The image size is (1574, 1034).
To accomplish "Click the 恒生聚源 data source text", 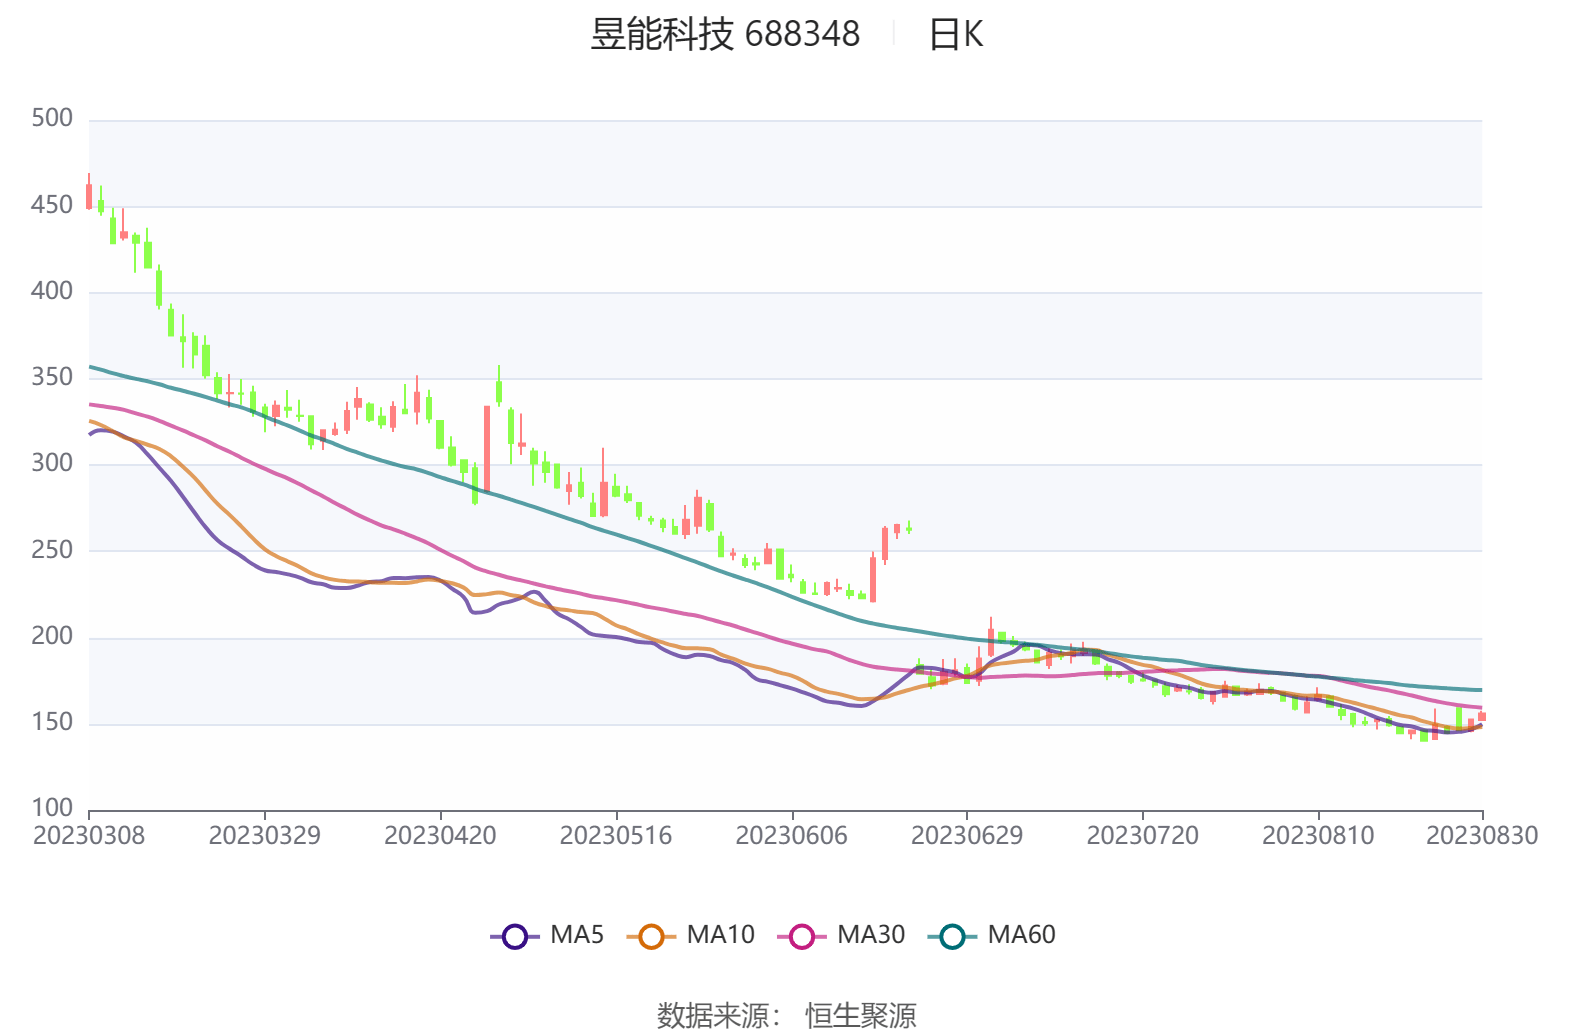I will pyautogui.click(x=861, y=1015).
